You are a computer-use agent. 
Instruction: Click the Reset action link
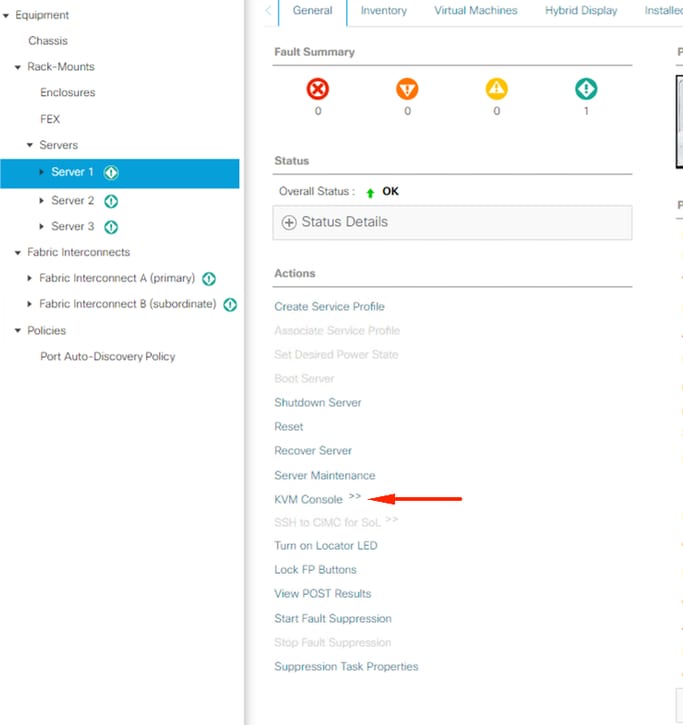pyautogui.click(x=289, y=427)
